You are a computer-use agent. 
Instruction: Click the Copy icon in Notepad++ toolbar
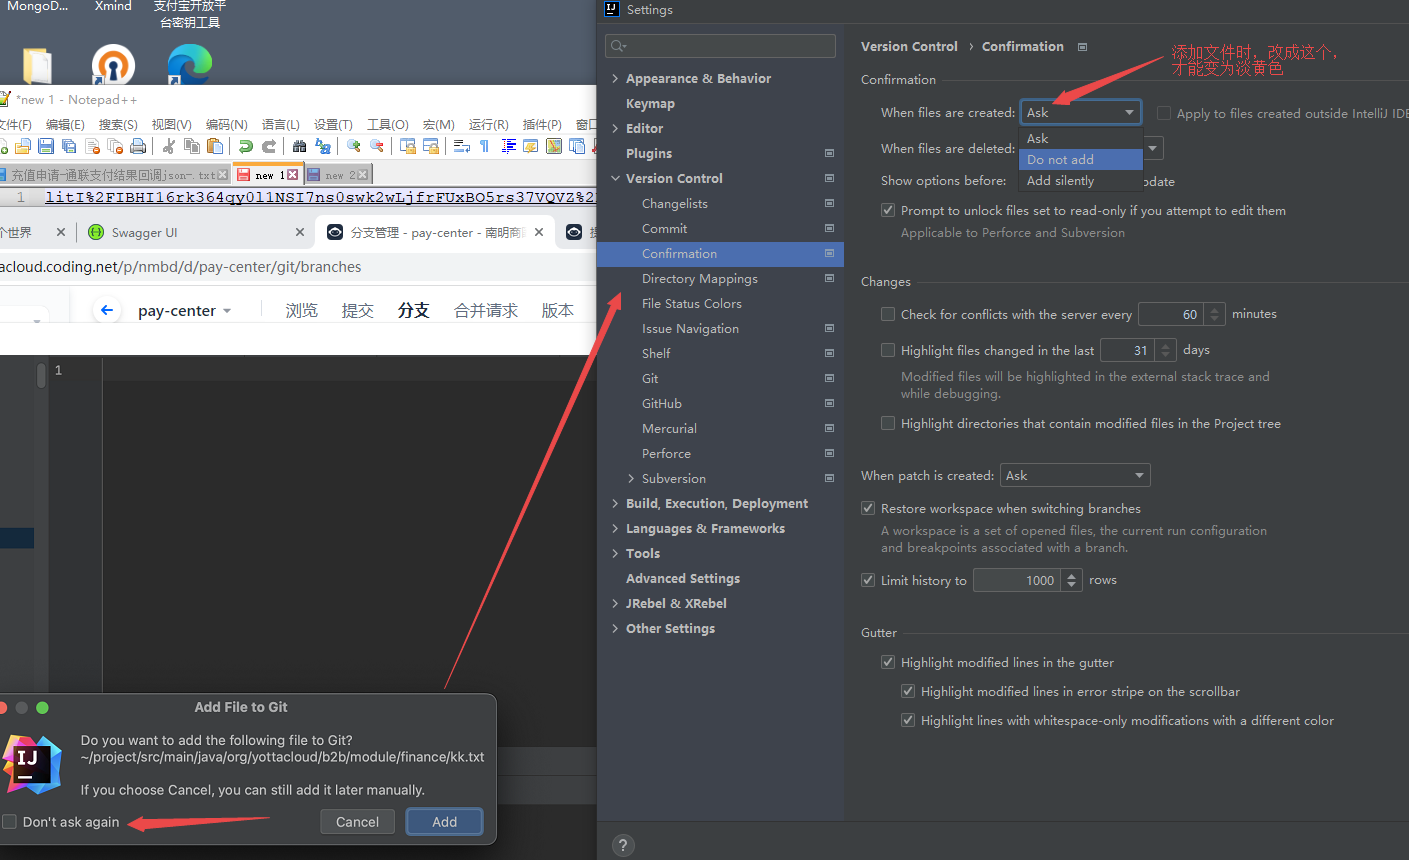point(192,147)
